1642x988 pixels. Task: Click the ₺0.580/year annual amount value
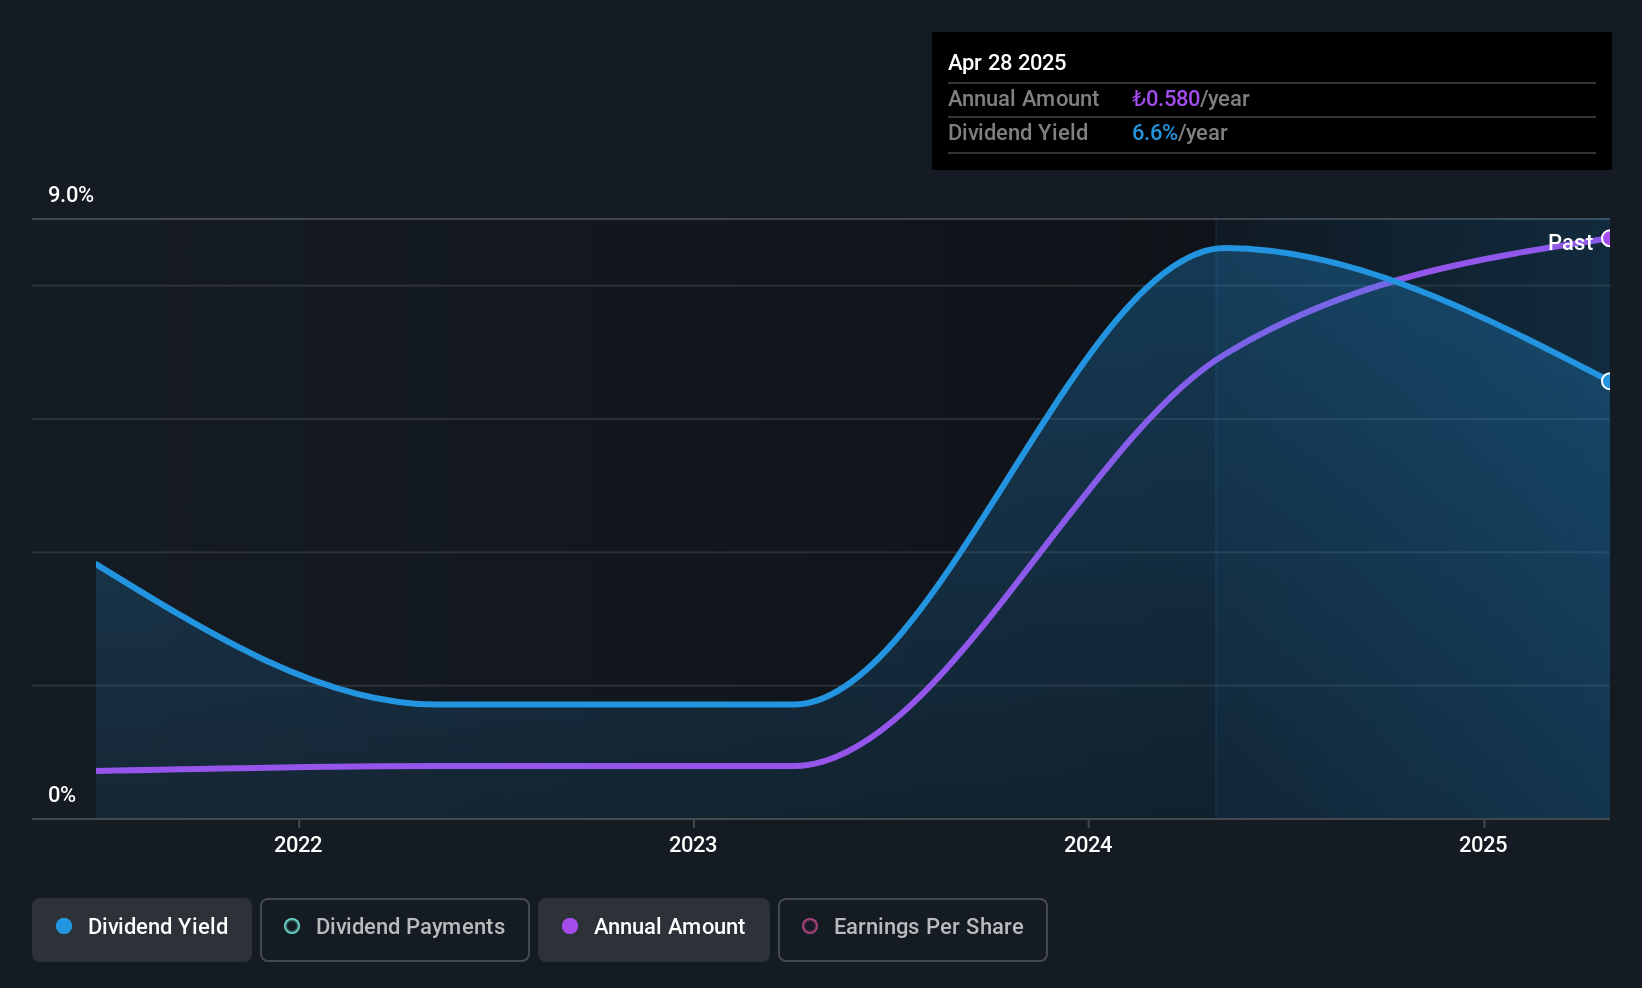tap(1190, 99)
